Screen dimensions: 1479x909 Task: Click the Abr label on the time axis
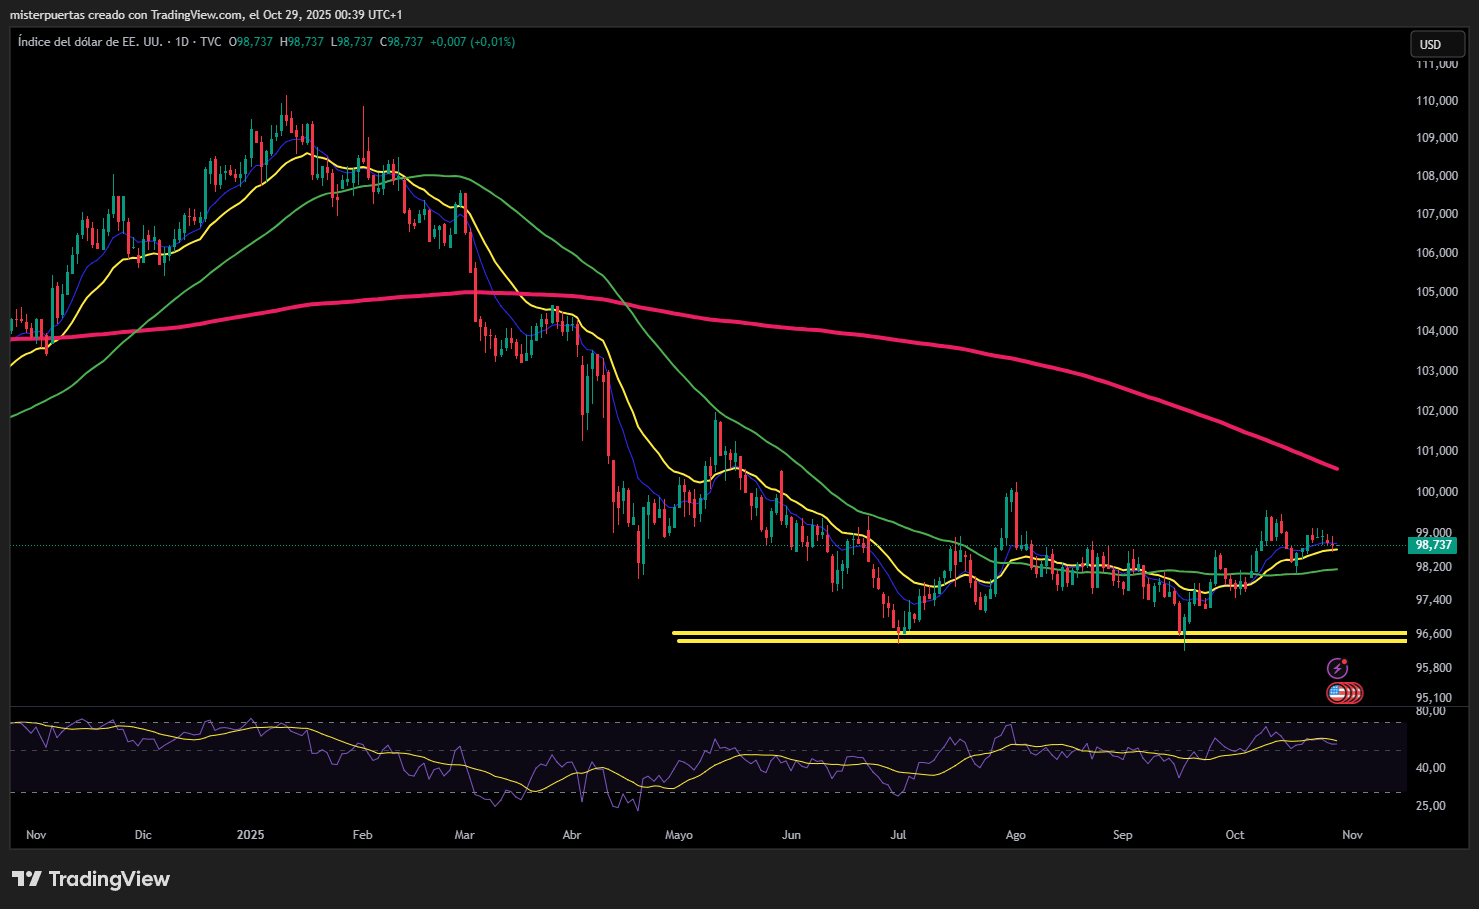coord(572,835)
